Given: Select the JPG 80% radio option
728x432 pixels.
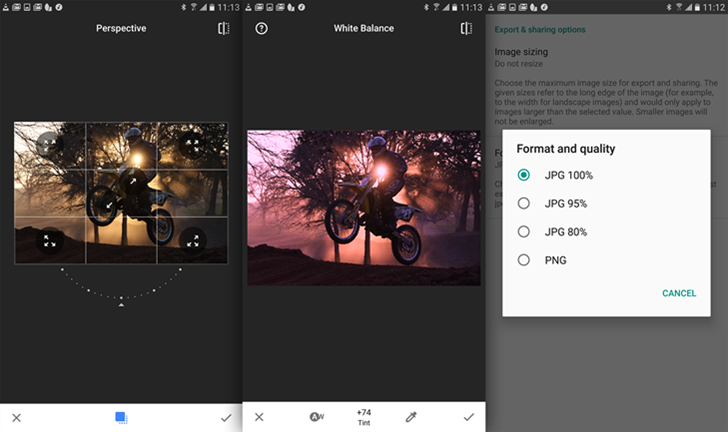Looking at the screenshot, I should pyautogui.click(x=523, y=232).
